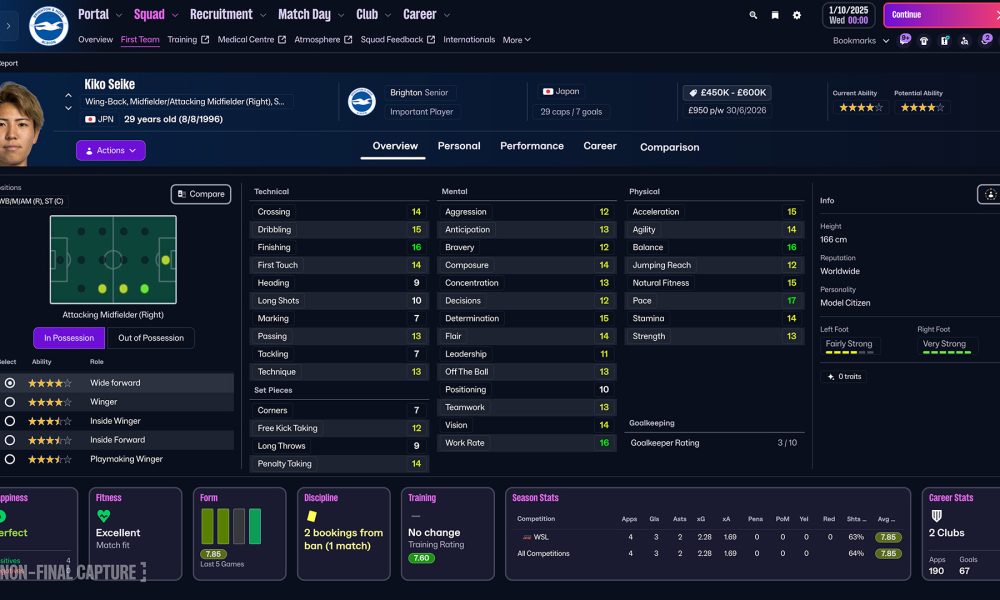Viewport: 1000px width, 600px height.
Task: Click the bookmark flag icon
Action: coord(775,15)
